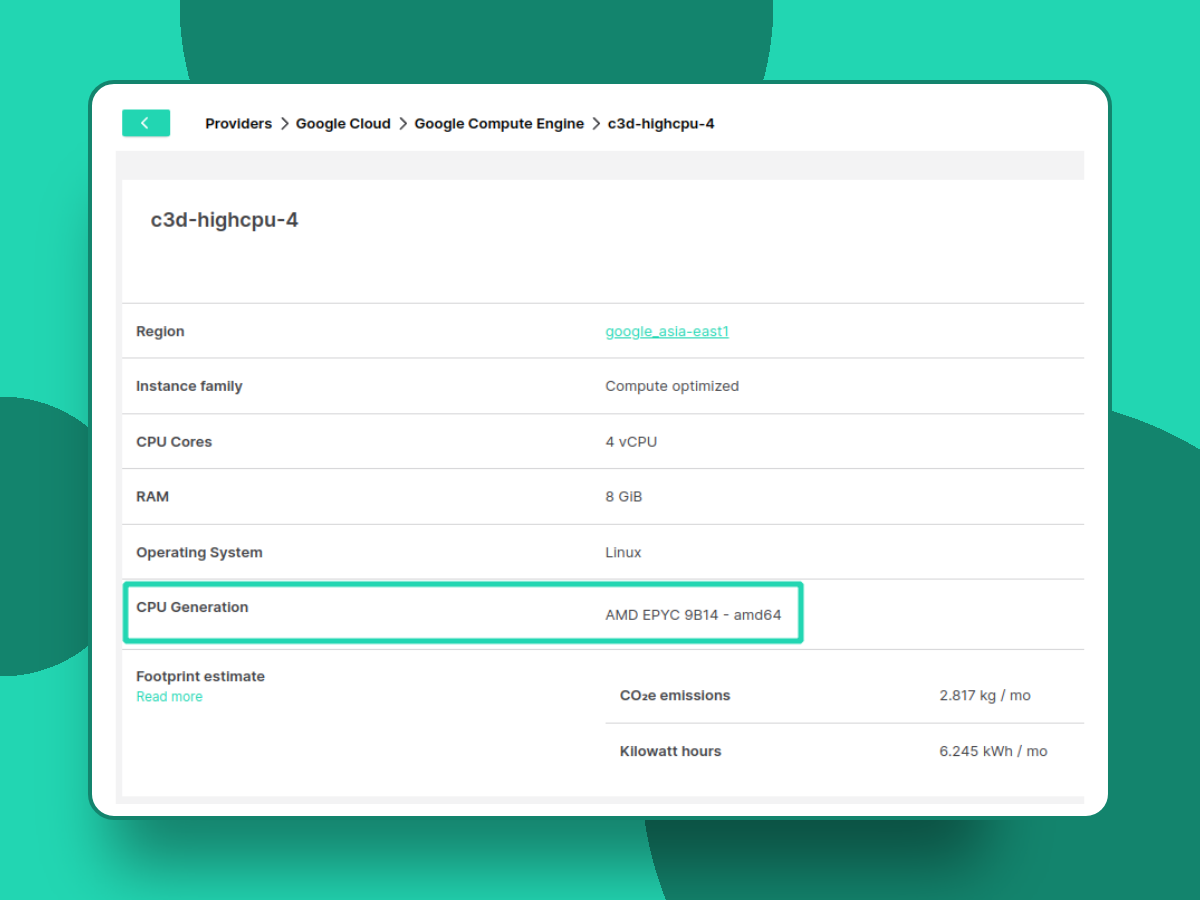This screenshot has height=900, width=1200.
Task: Click the CO₂e emissions label
Action: (675, 696)
